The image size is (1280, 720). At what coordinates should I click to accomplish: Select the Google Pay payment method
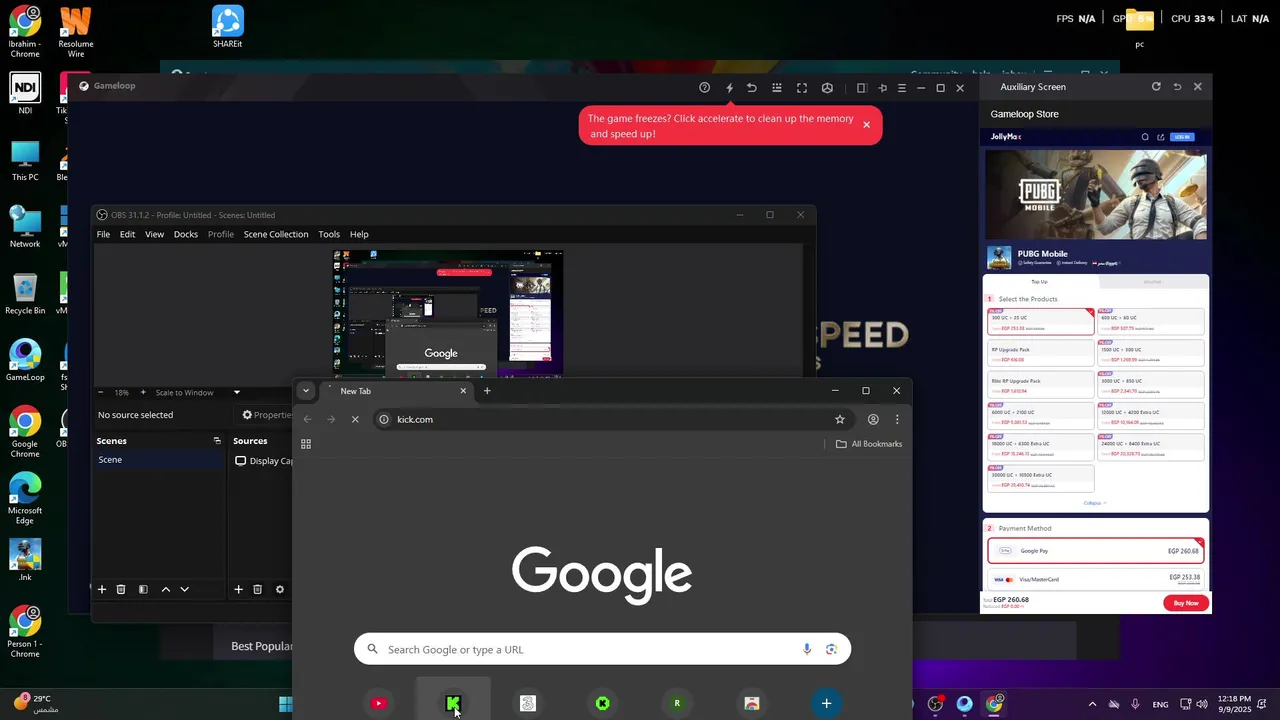tap(1096, 551)
